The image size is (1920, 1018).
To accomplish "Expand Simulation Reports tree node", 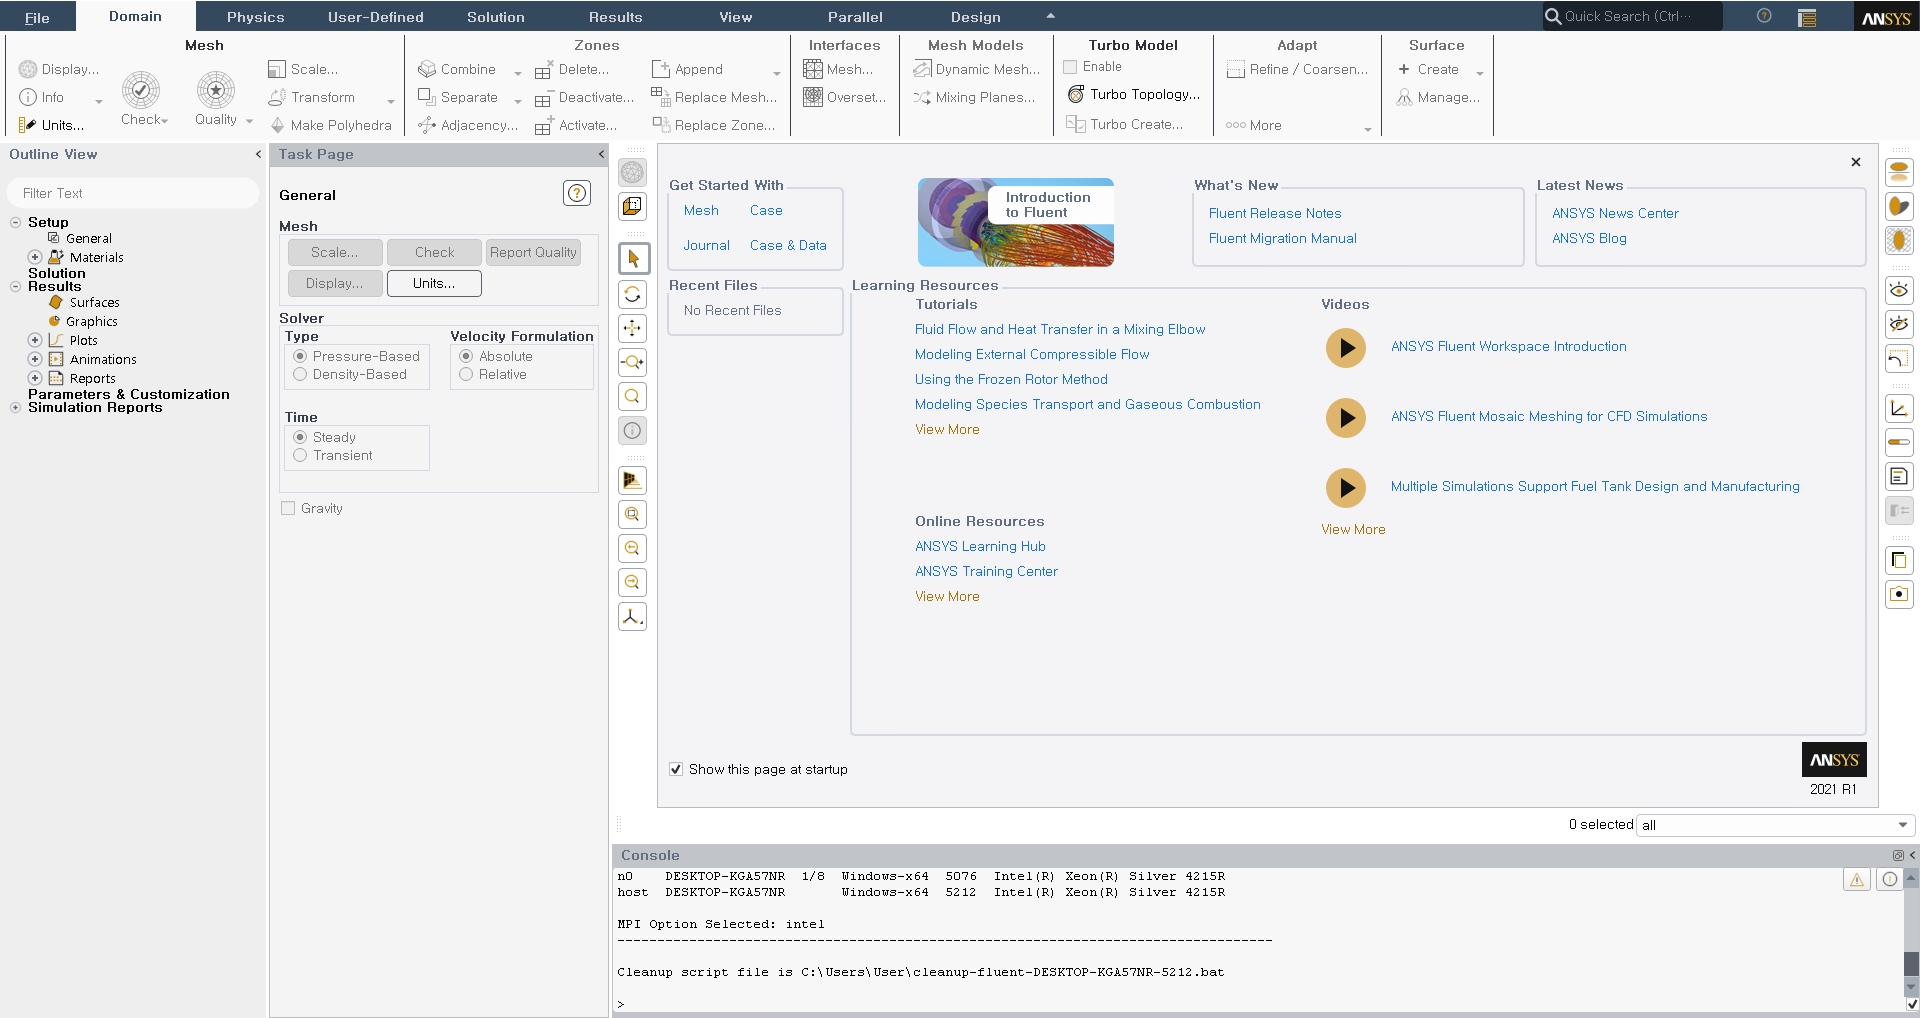I will point(15,408).
